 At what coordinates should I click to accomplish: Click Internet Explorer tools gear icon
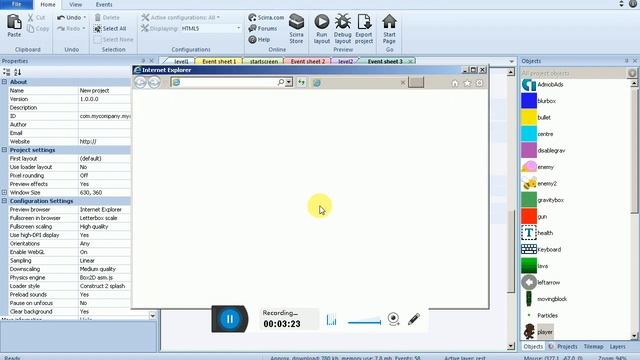(x=479, y=83)
